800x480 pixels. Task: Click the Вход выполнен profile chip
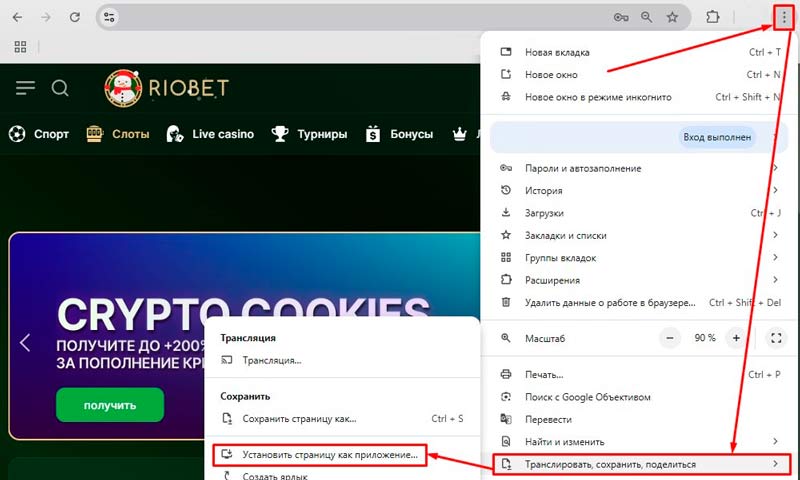coord(717,137)
